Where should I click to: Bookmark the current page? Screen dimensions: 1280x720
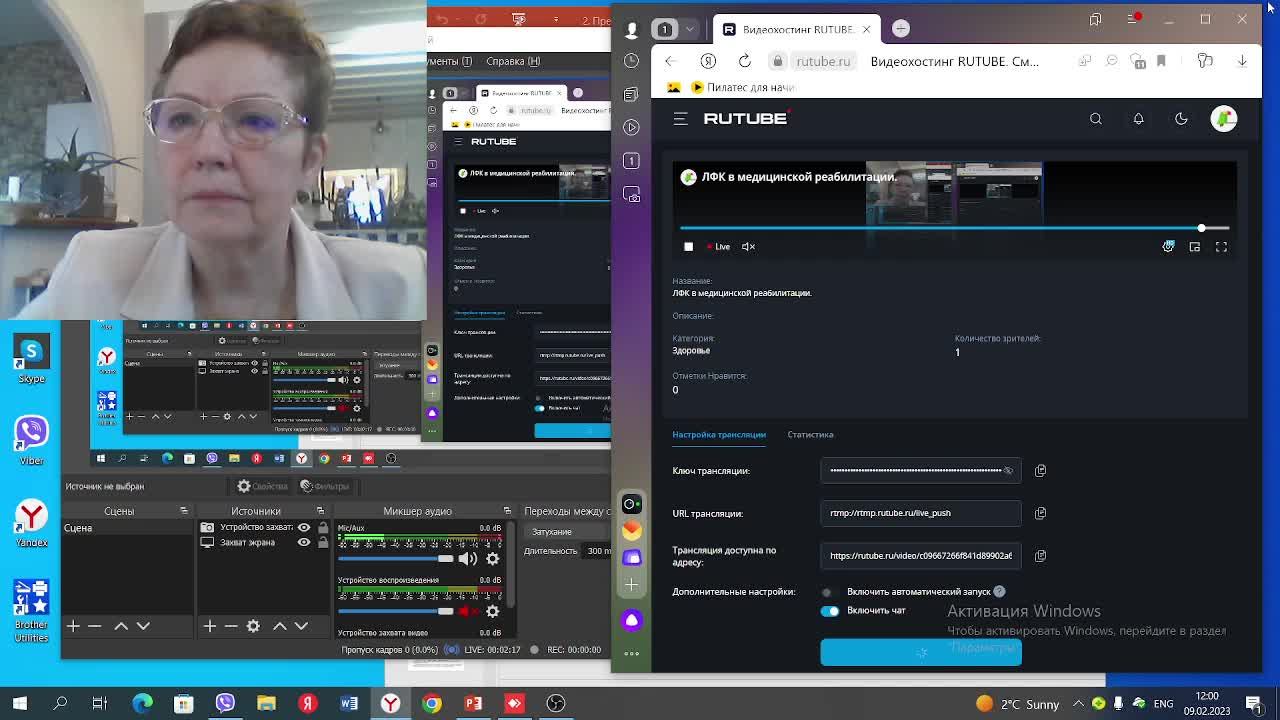[1161, 61]
